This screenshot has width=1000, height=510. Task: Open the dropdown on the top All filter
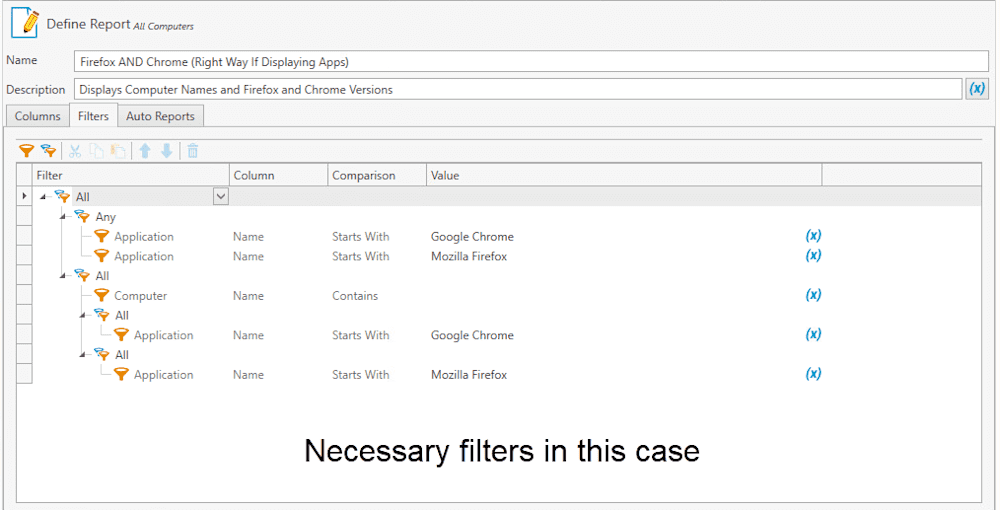(x=220, y=196)
